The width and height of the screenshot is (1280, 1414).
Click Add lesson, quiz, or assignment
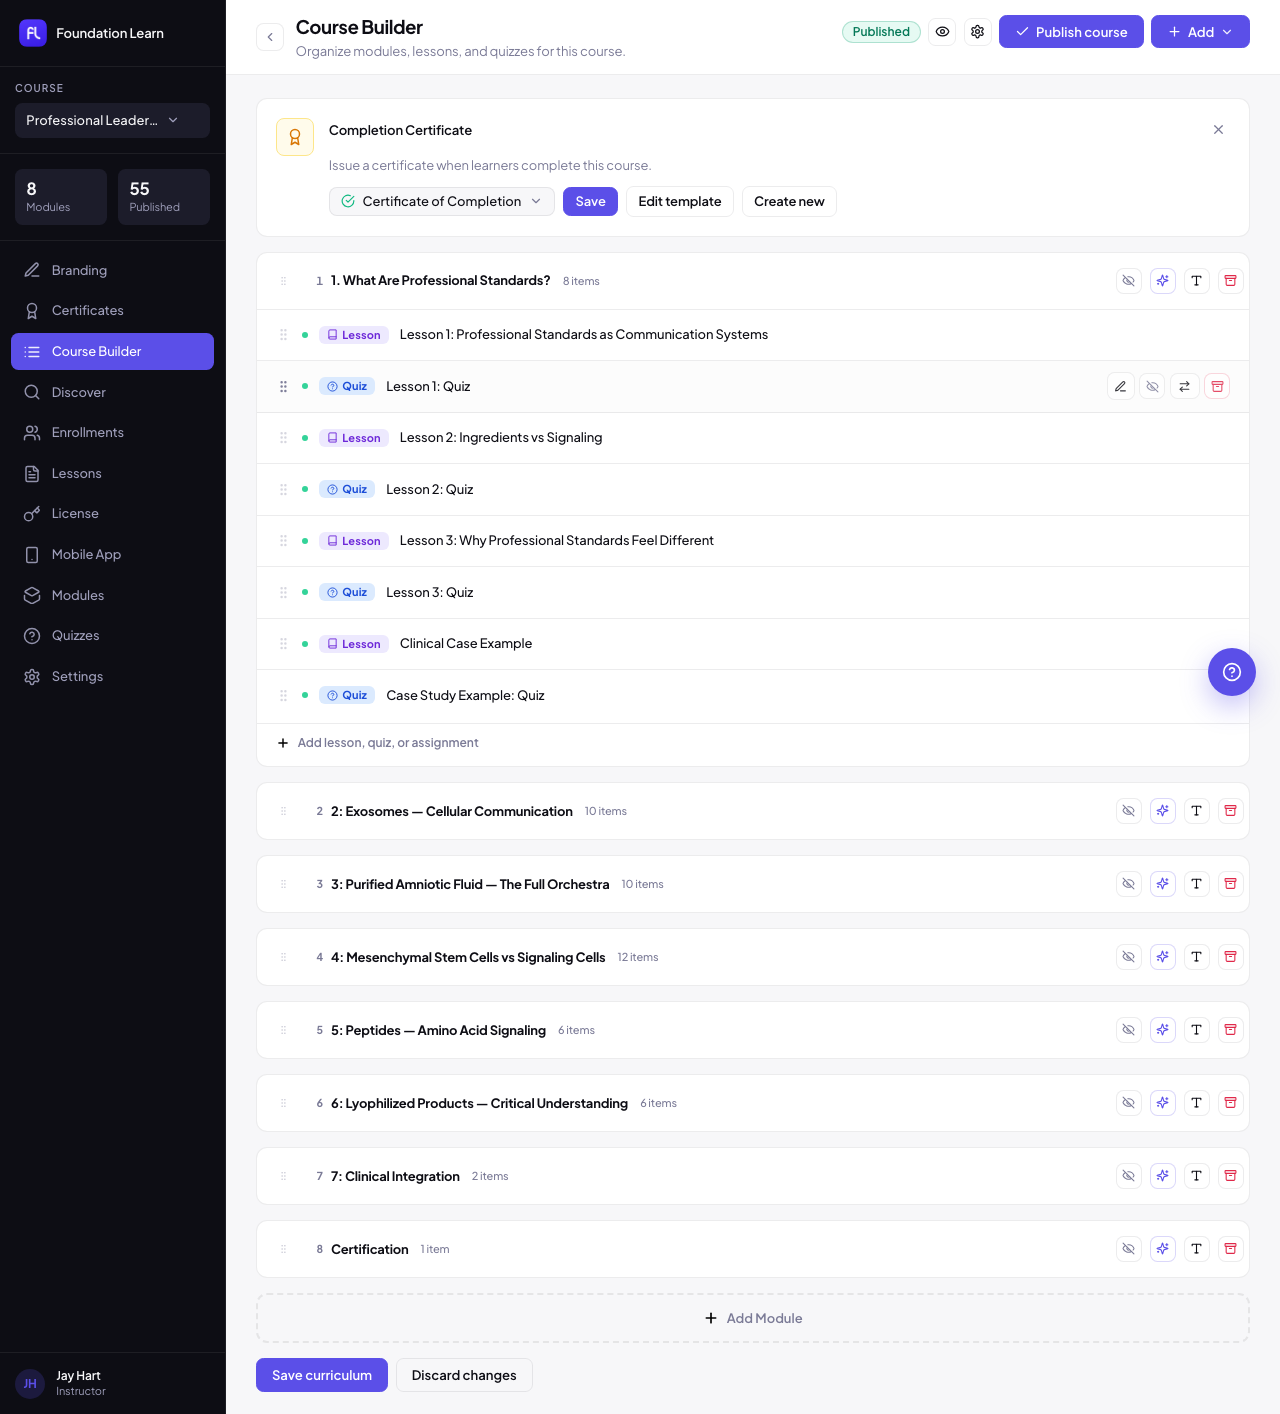click(x=378, y=743)
